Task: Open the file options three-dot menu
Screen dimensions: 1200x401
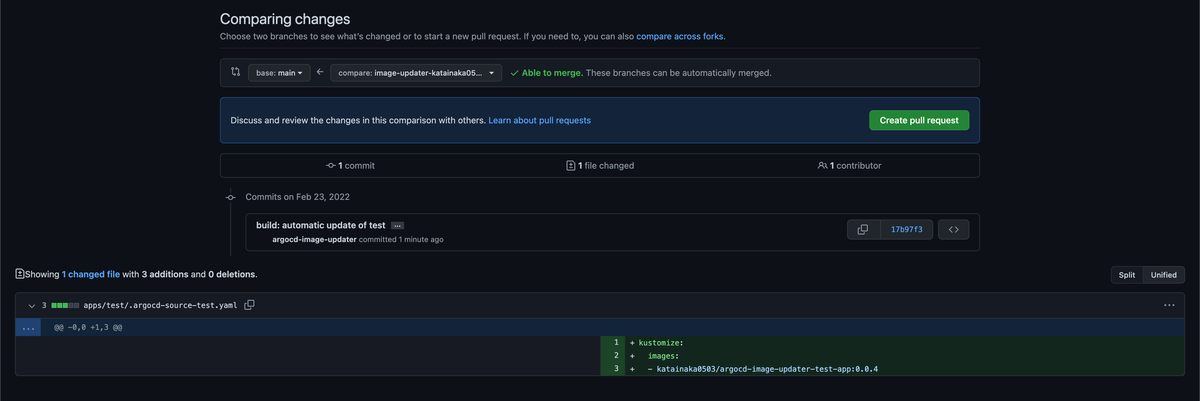Action: [1169, 305]
